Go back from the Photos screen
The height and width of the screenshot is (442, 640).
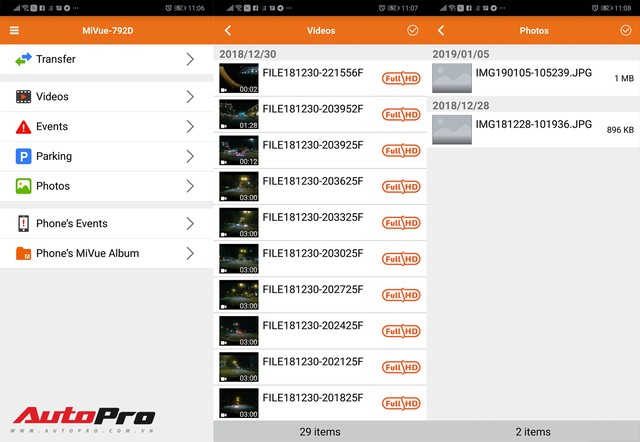pos(441,31)
